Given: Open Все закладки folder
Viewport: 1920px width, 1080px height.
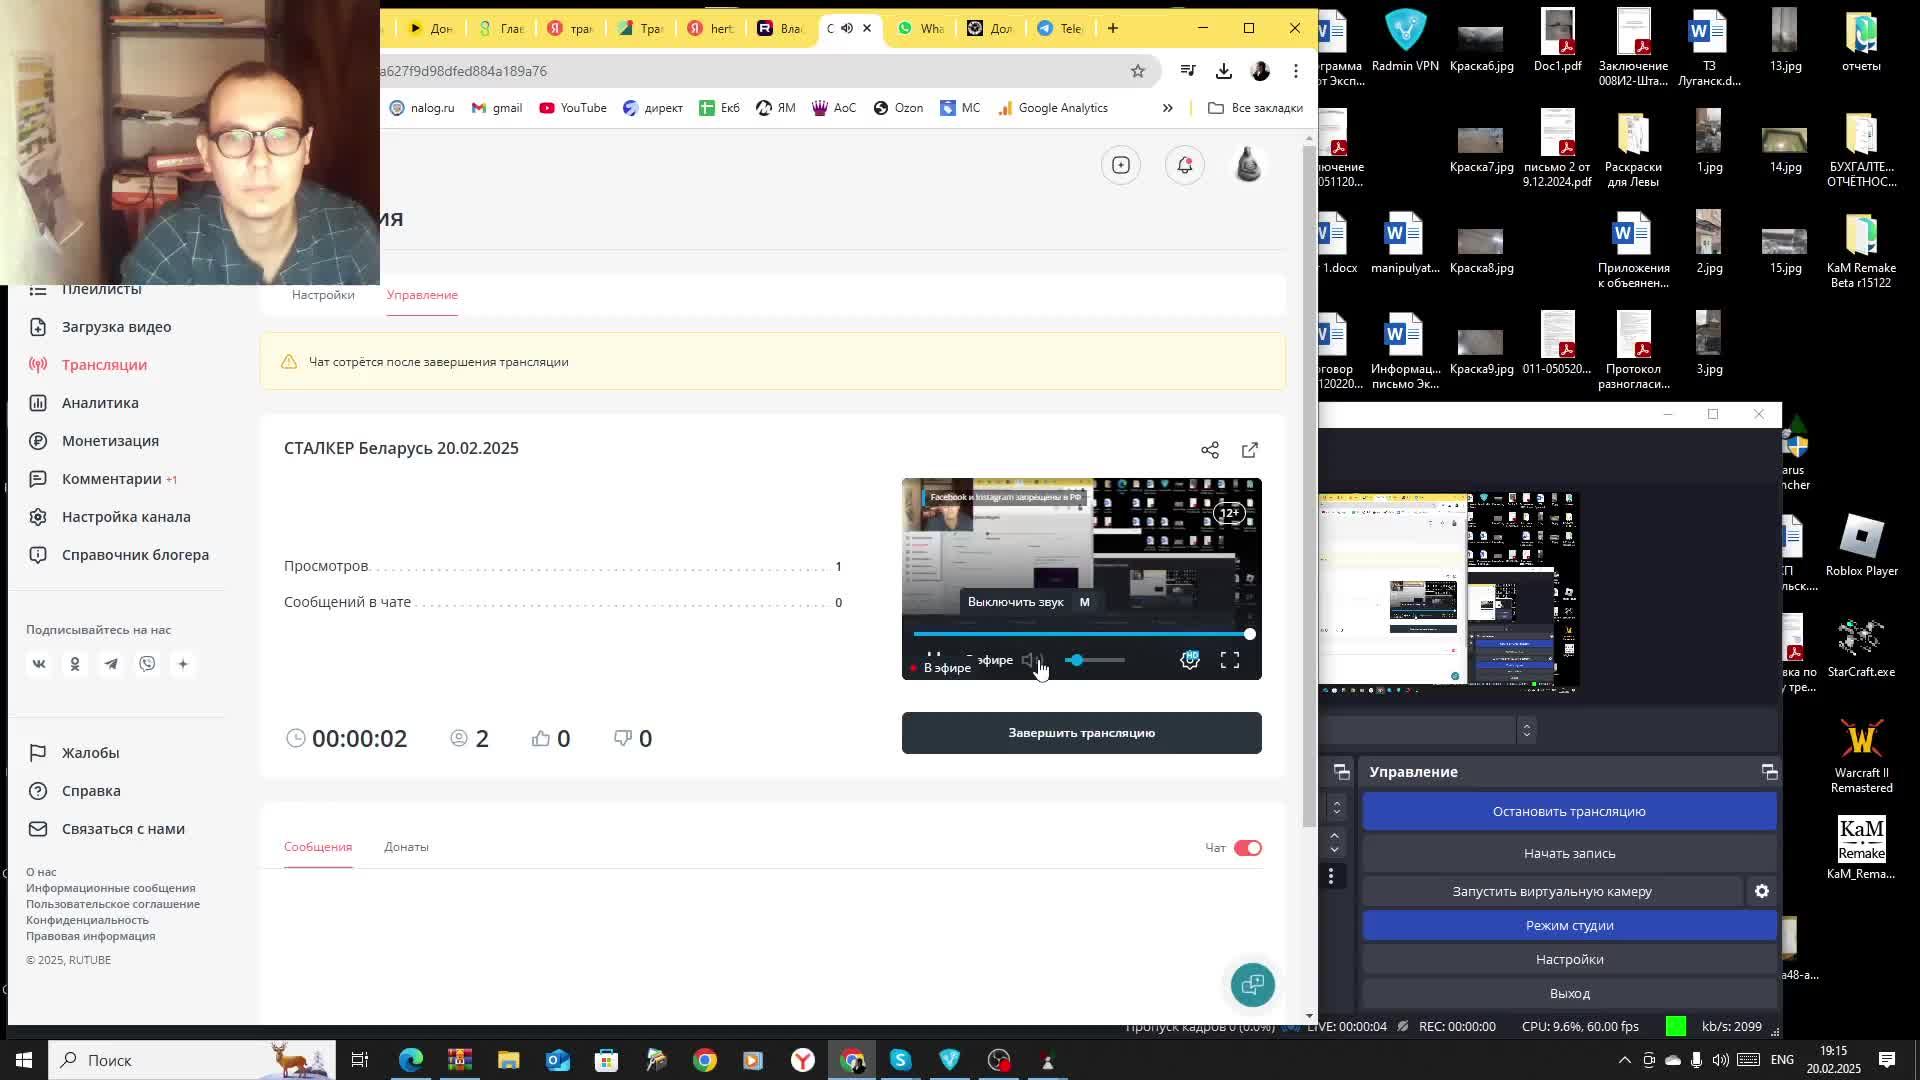Looking at the screenshot, I should pyautogui.click(x=1255, y=108).
